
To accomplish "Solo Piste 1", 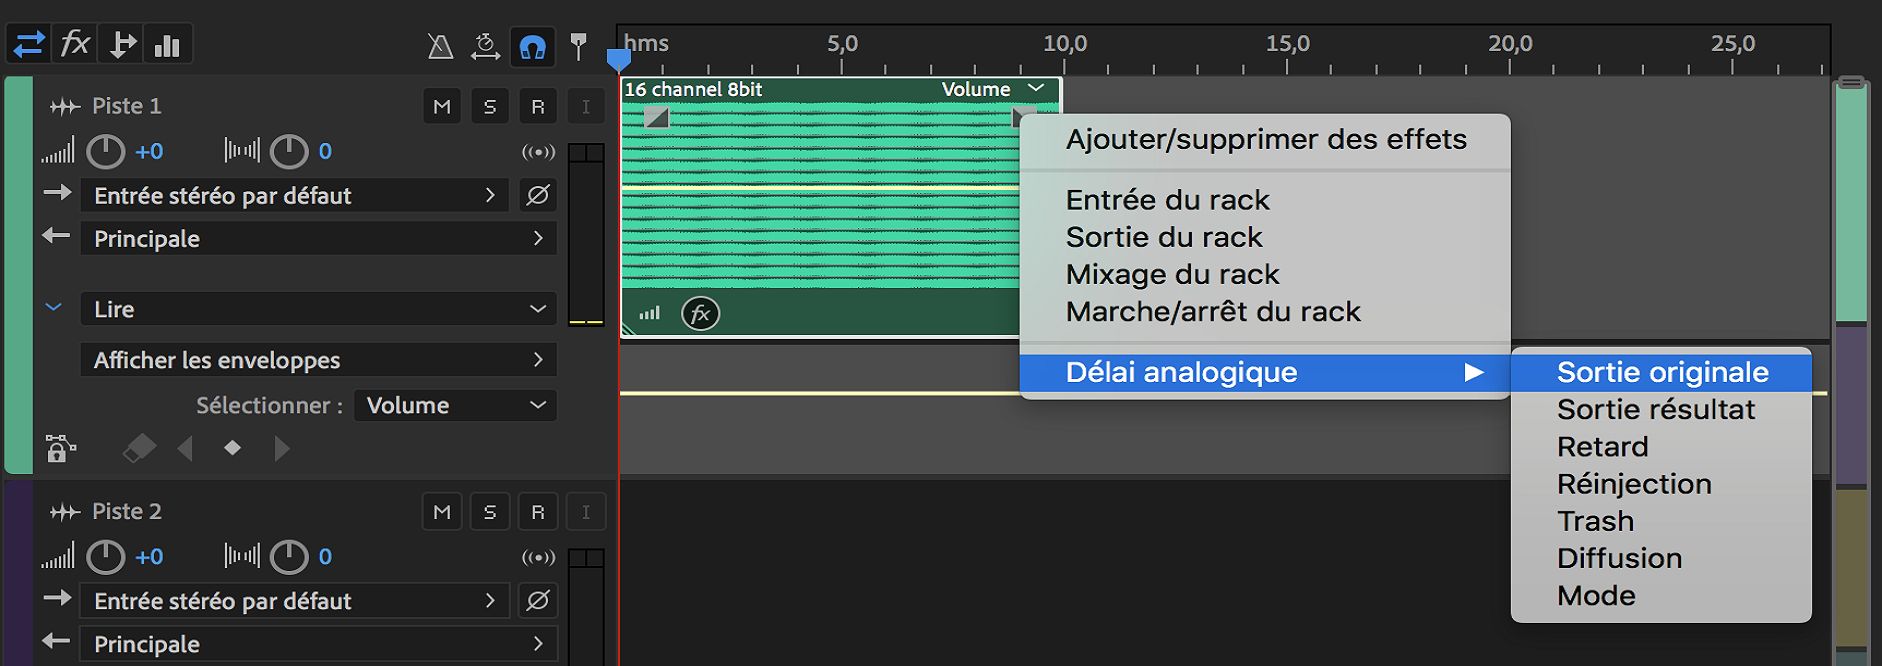I will point(490,107).
